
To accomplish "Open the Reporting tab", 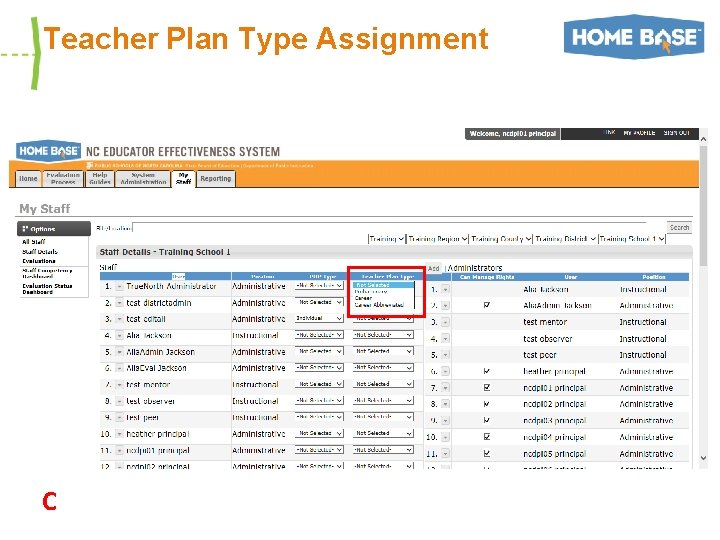I will [216, 179].
